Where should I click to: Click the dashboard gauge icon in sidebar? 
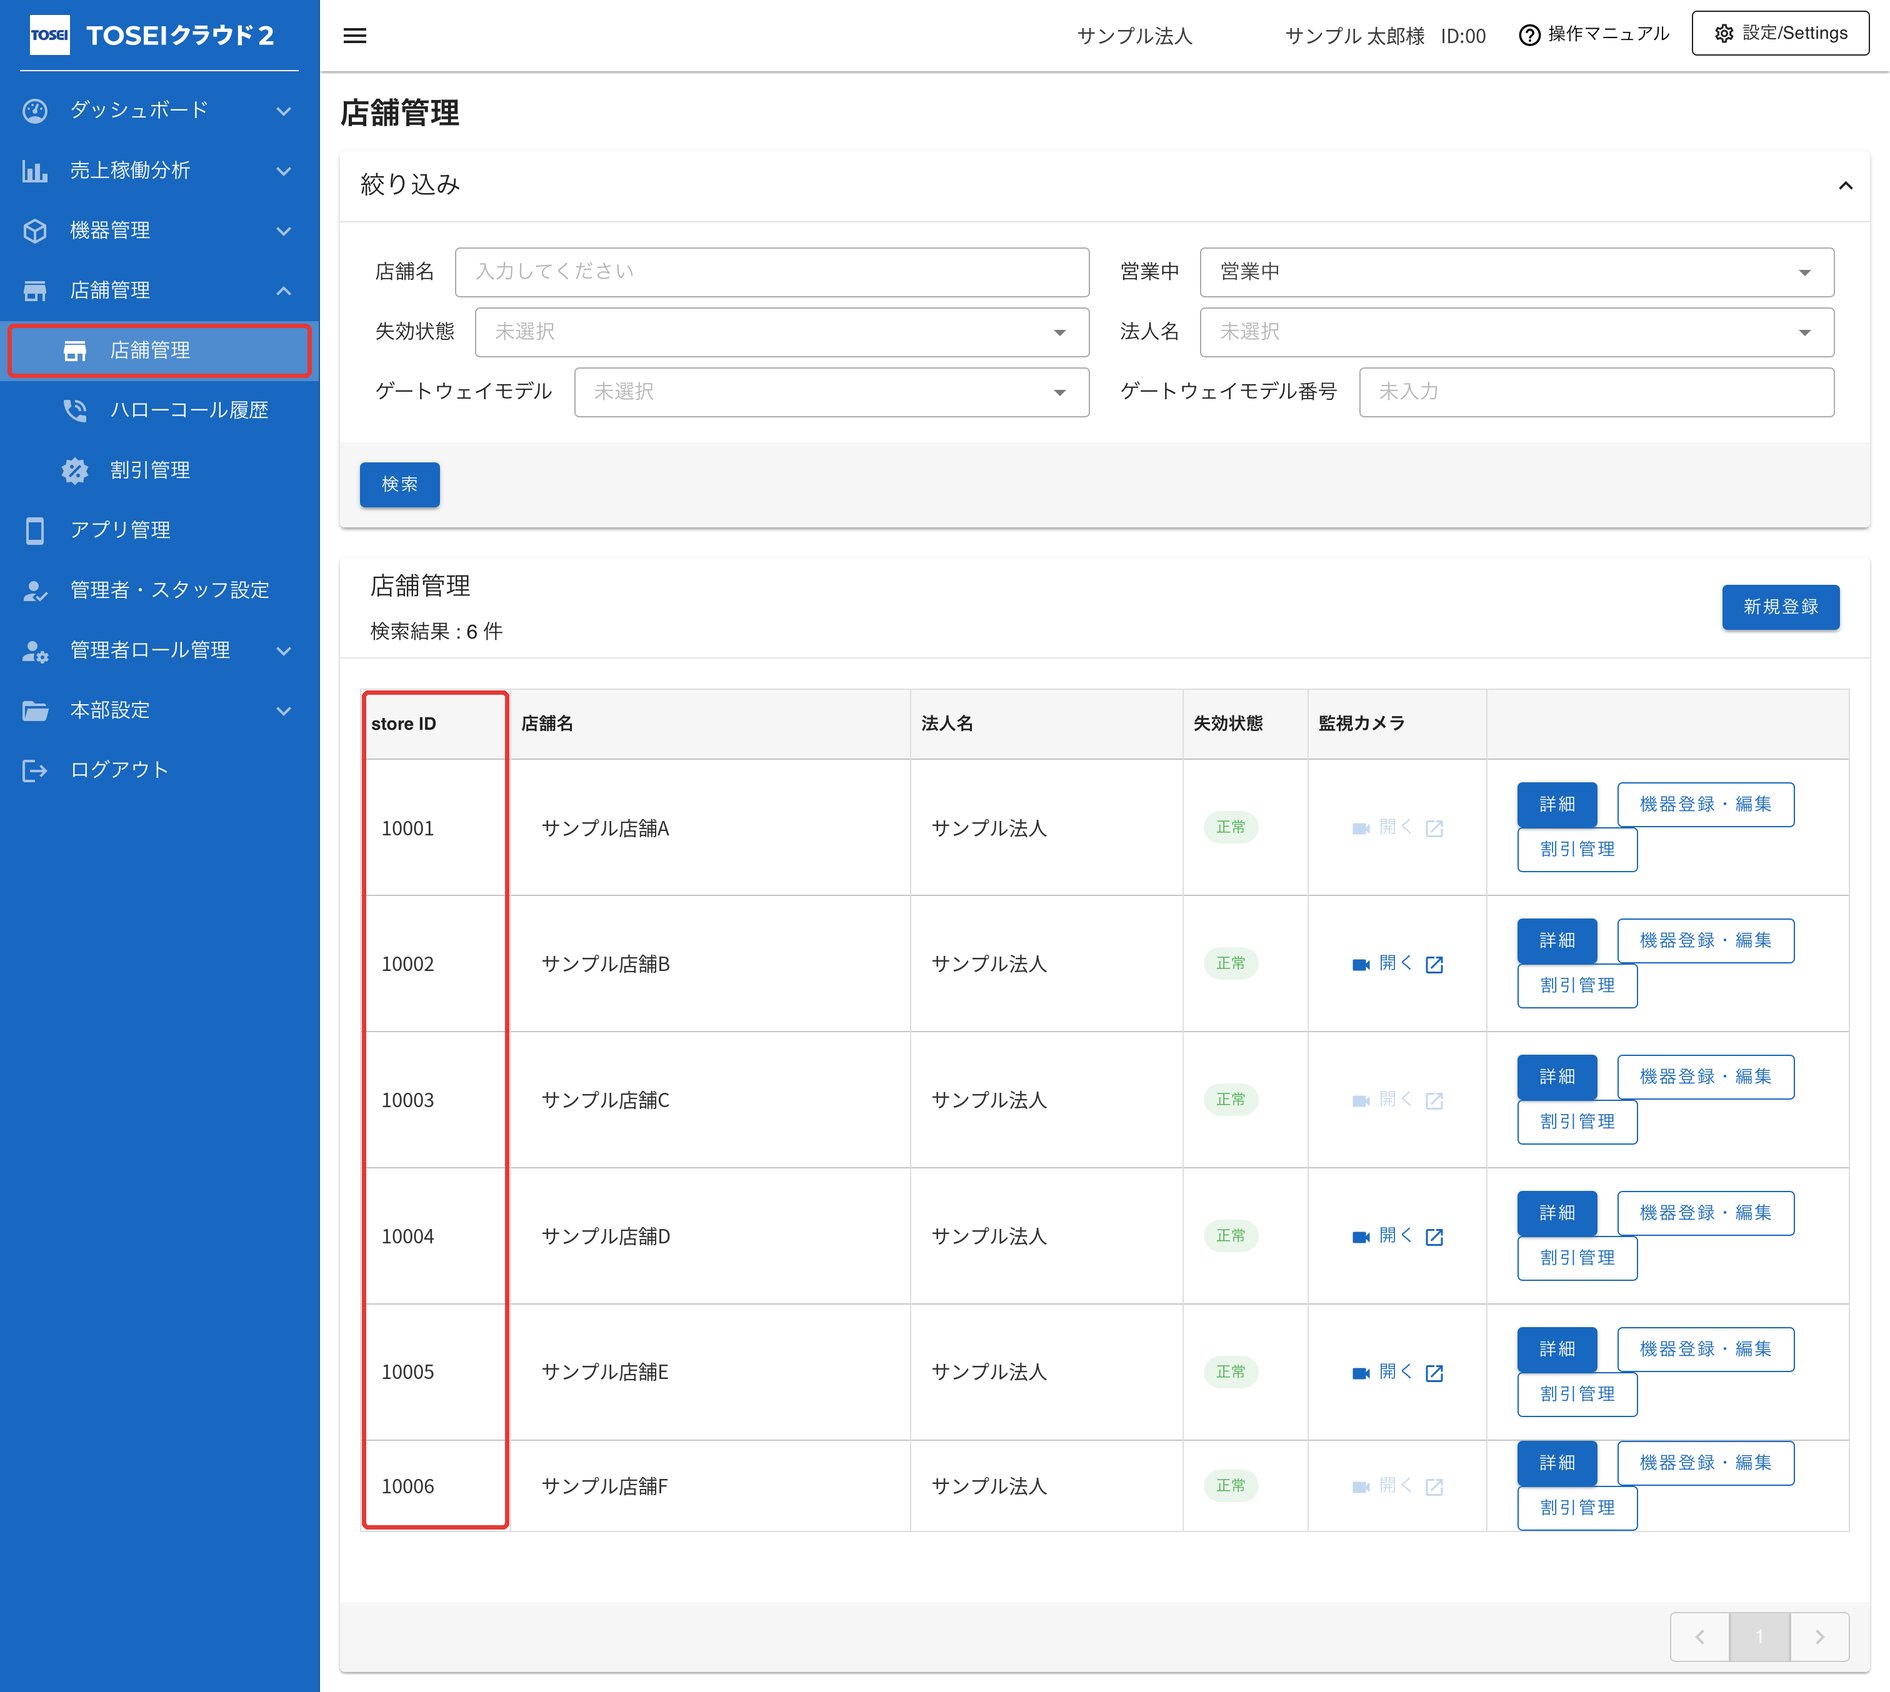[35, 110]
